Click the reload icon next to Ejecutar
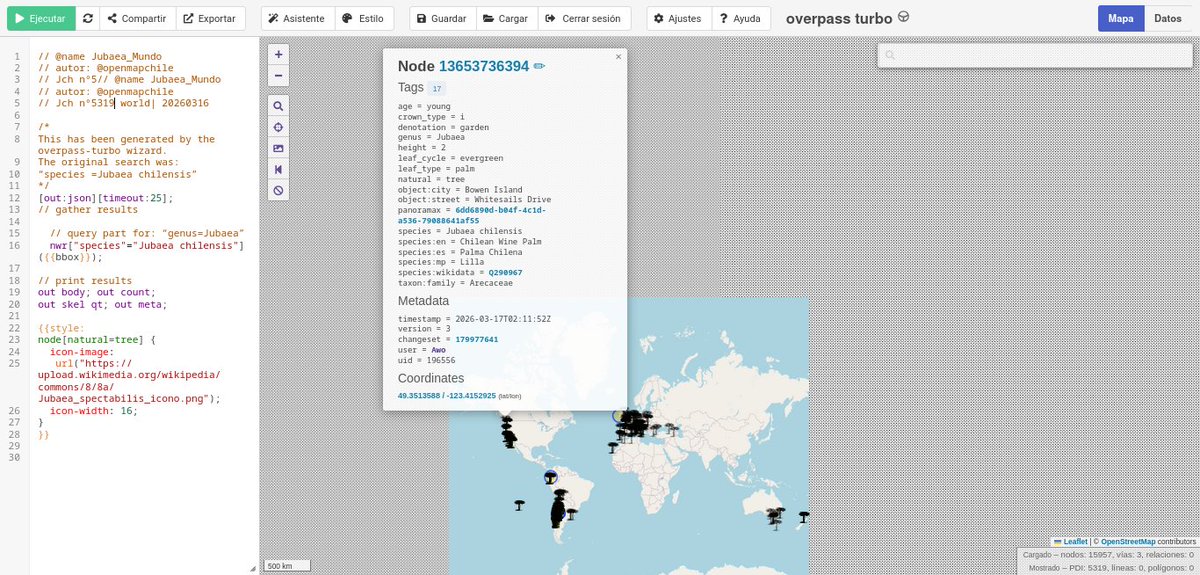 click(88, 18)
